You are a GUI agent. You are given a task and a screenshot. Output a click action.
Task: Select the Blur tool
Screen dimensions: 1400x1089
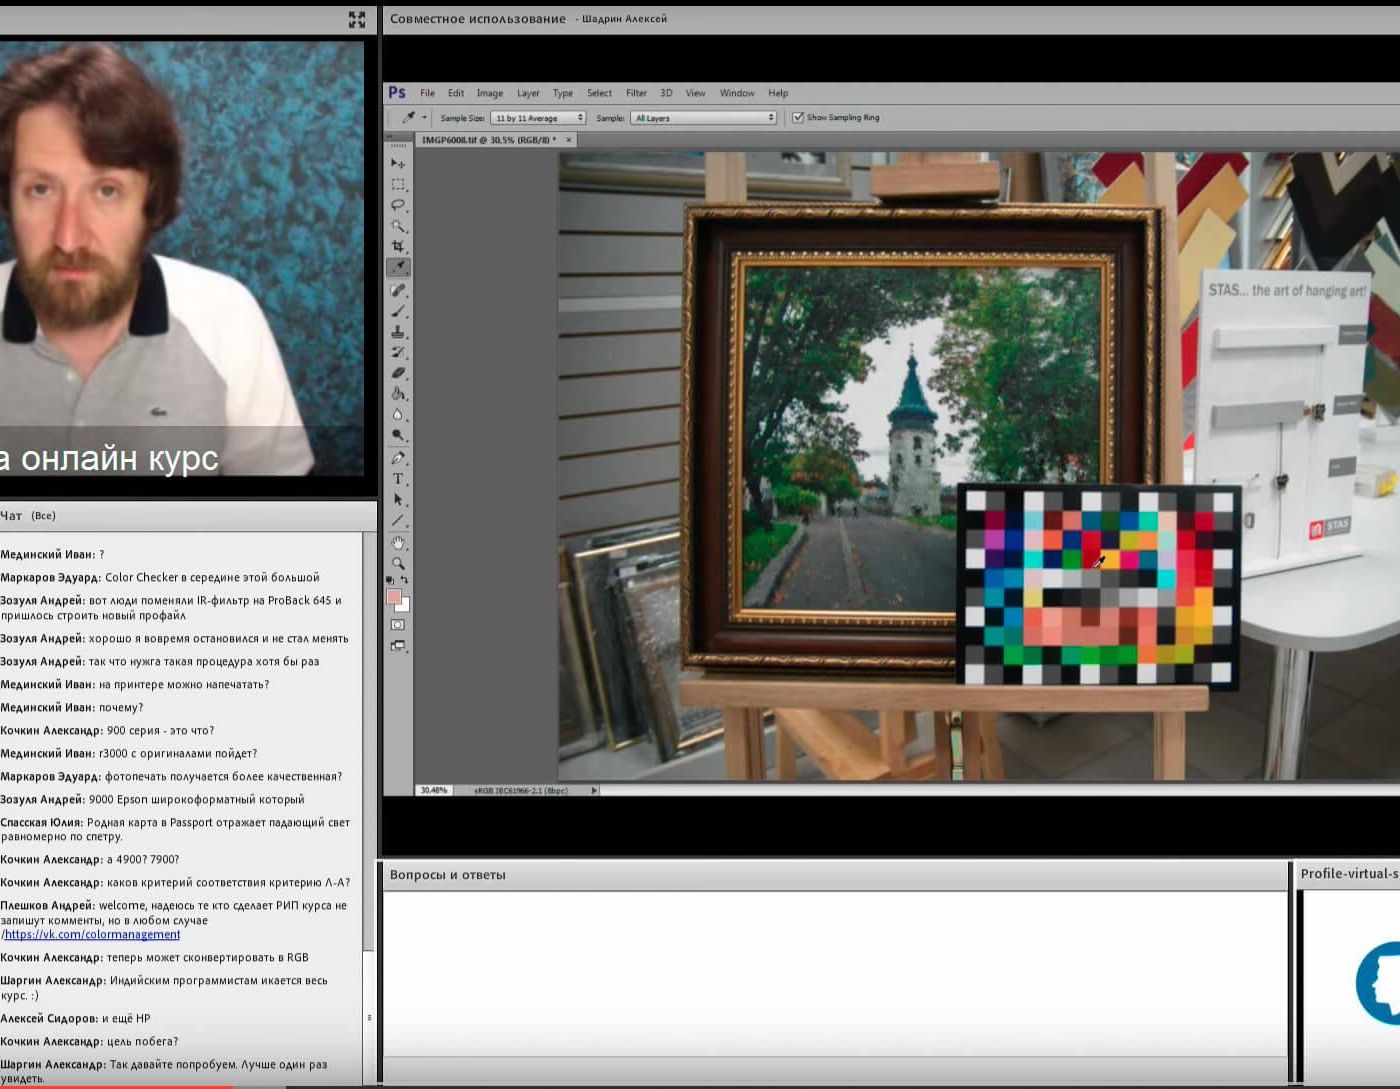[x=398, y=415]
